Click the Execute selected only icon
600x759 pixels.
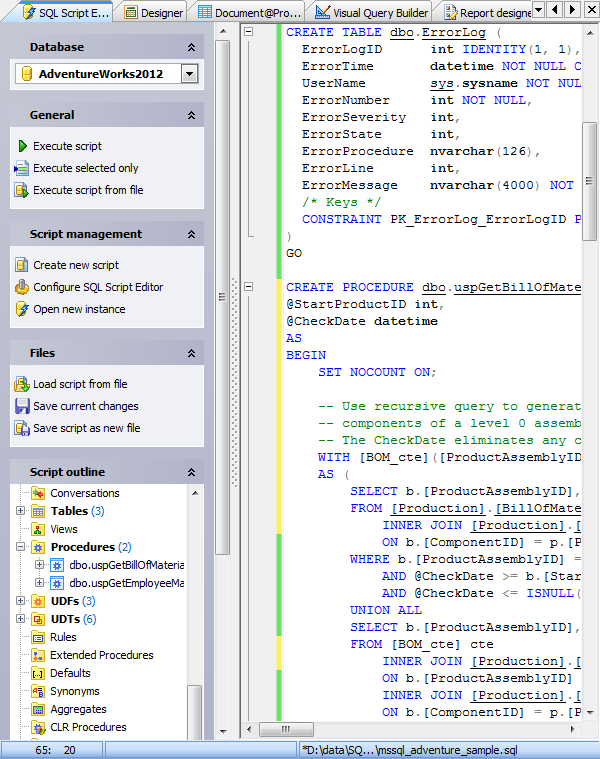click(x=22, y=168)
